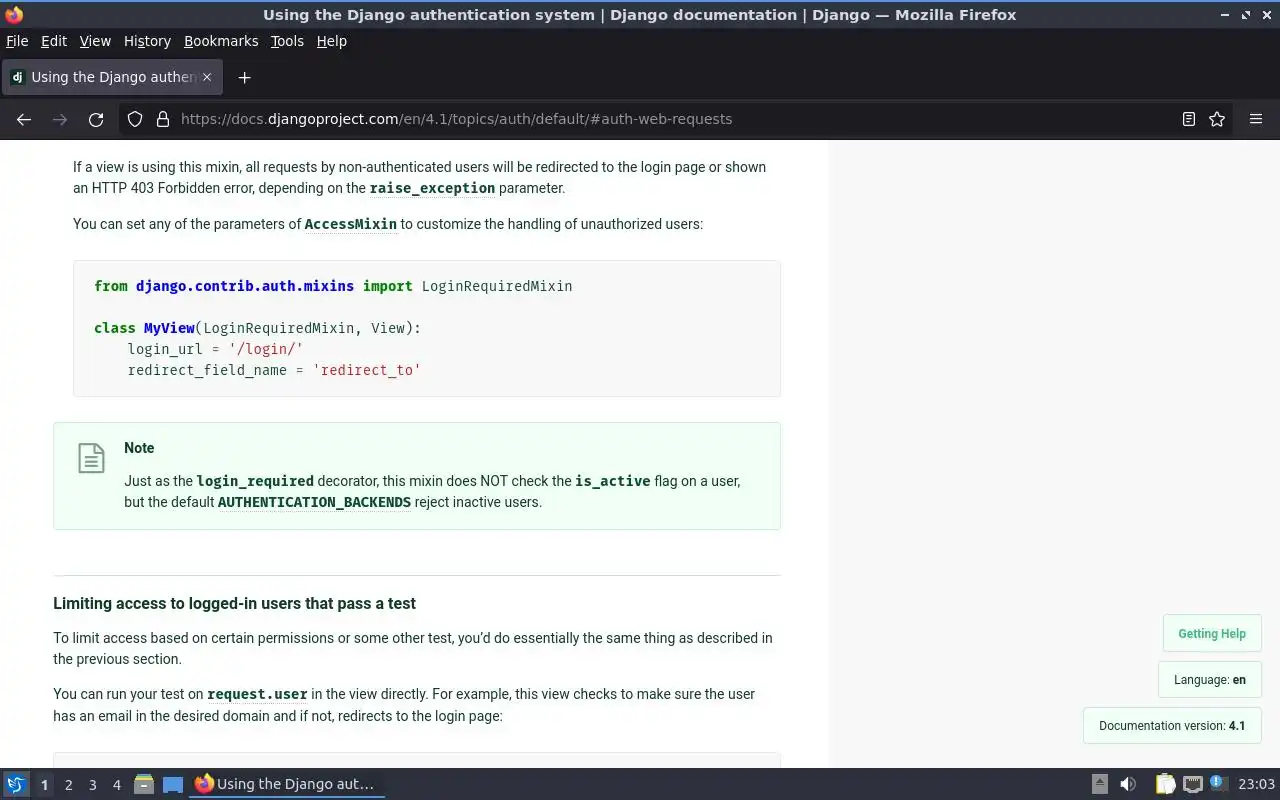Toggle reader view for this page
This screenshot has height=800, width=1280.
pos(1189,119)
